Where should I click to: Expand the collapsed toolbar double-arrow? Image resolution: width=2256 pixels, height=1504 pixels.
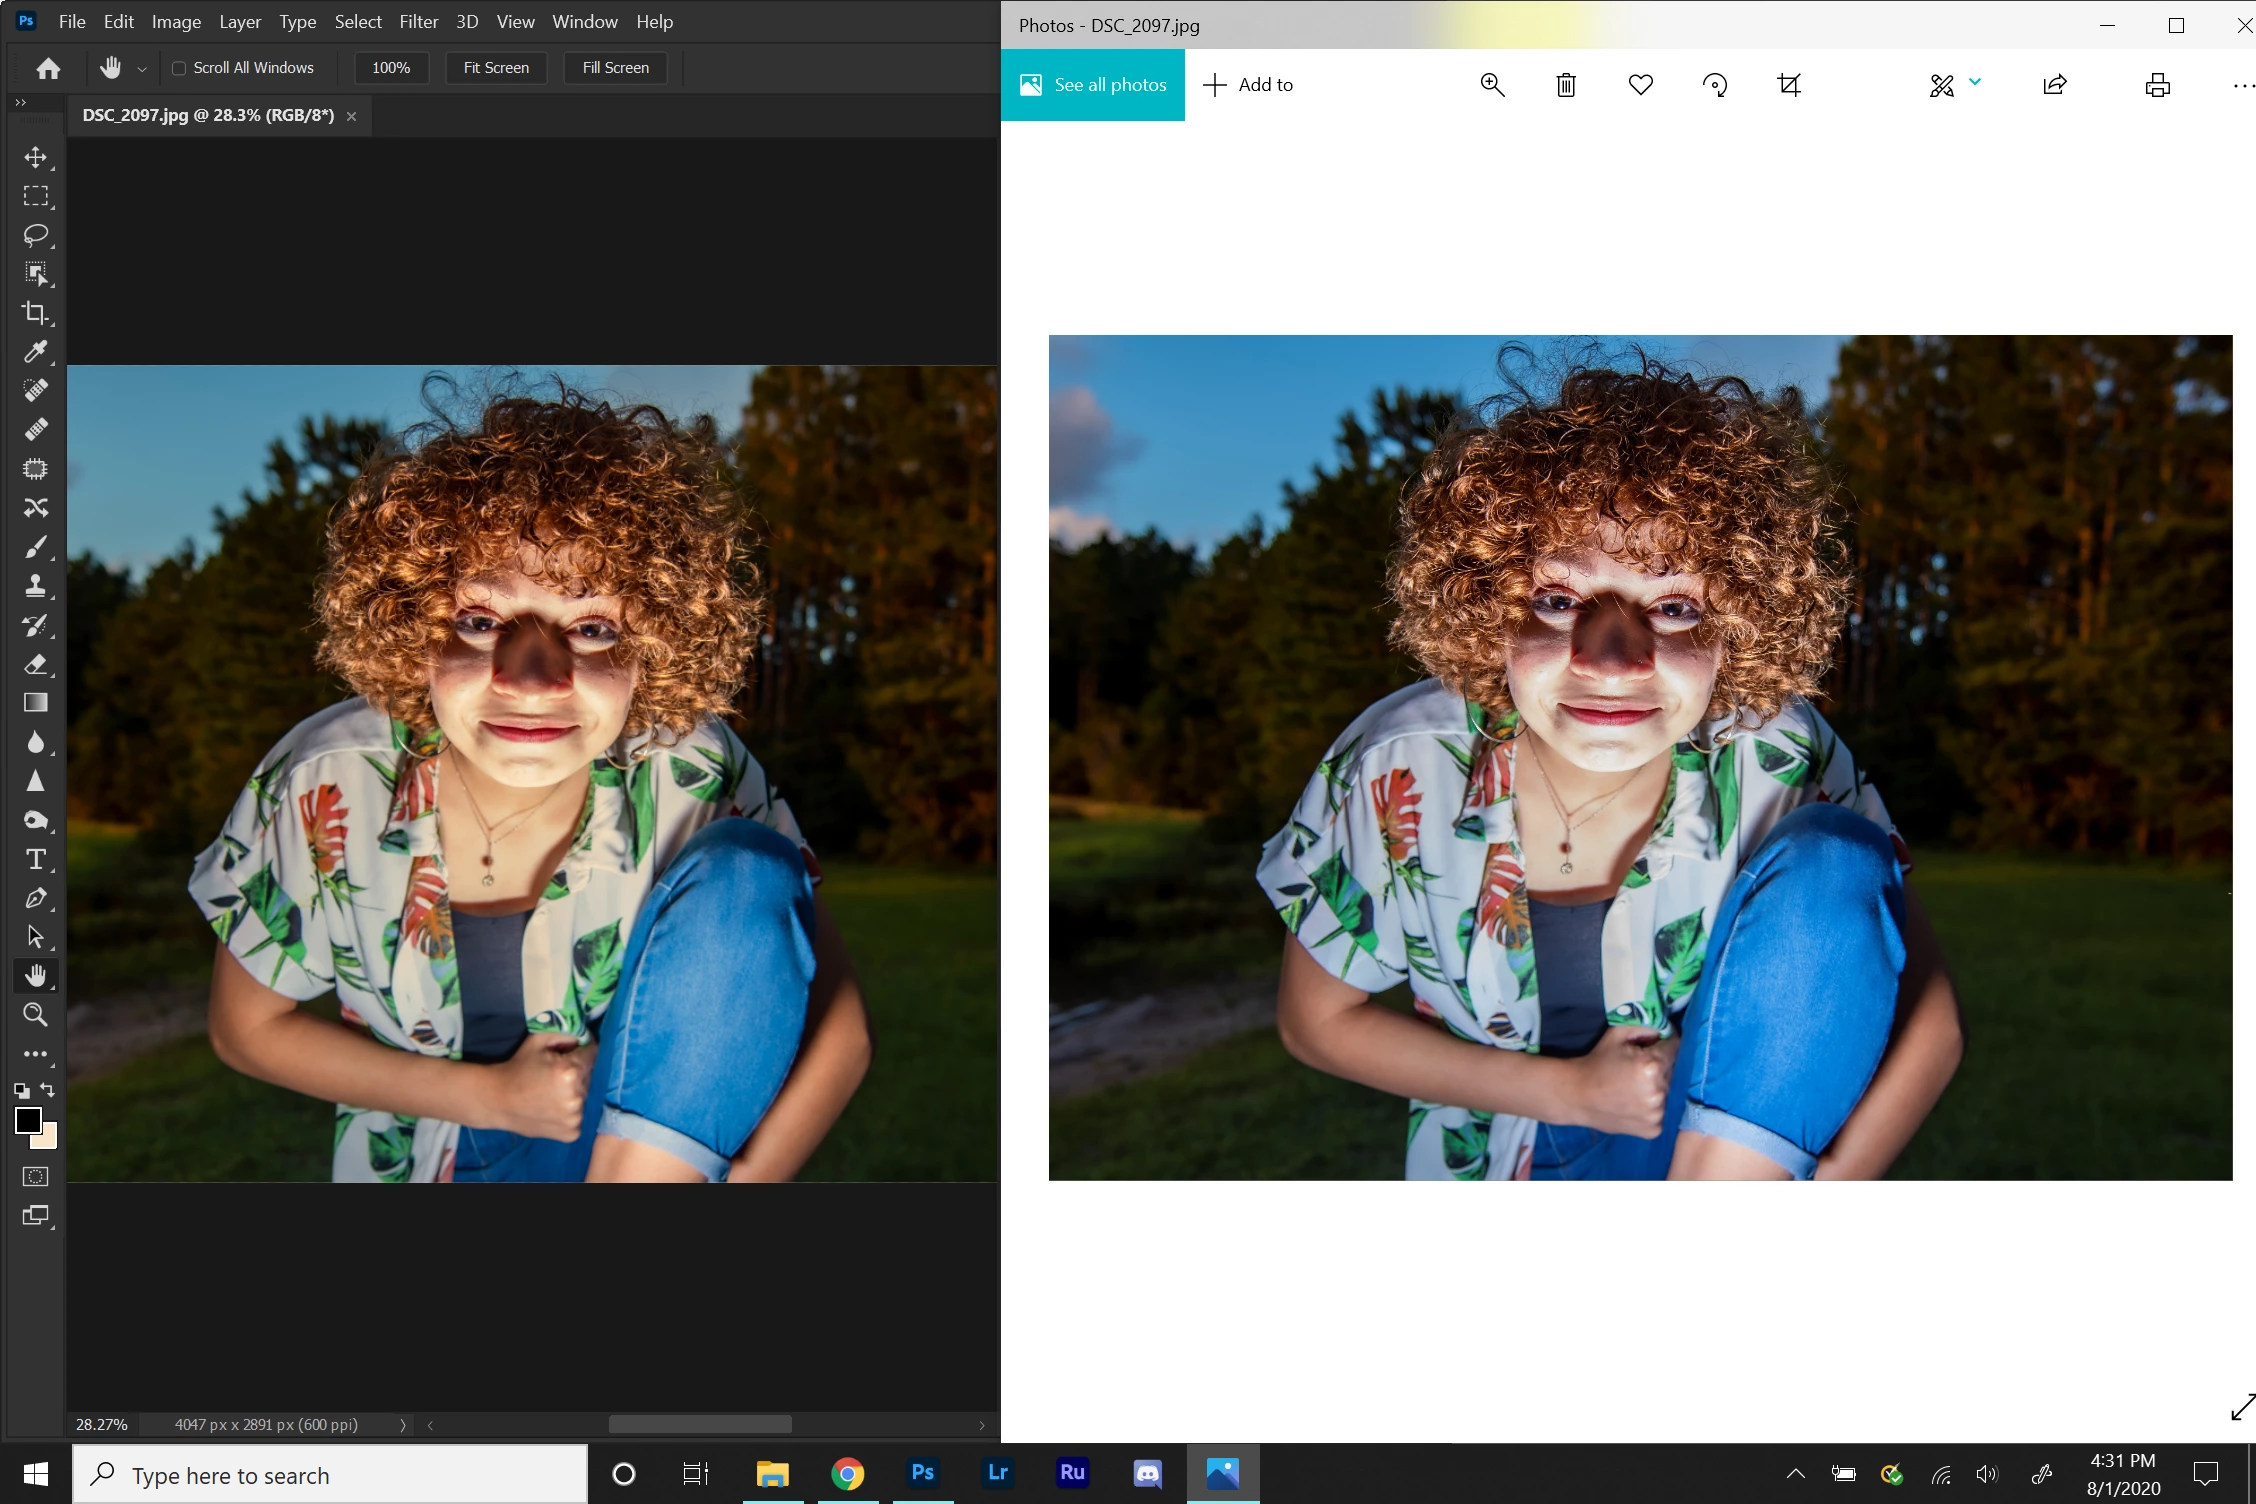[x=20, y=102]
